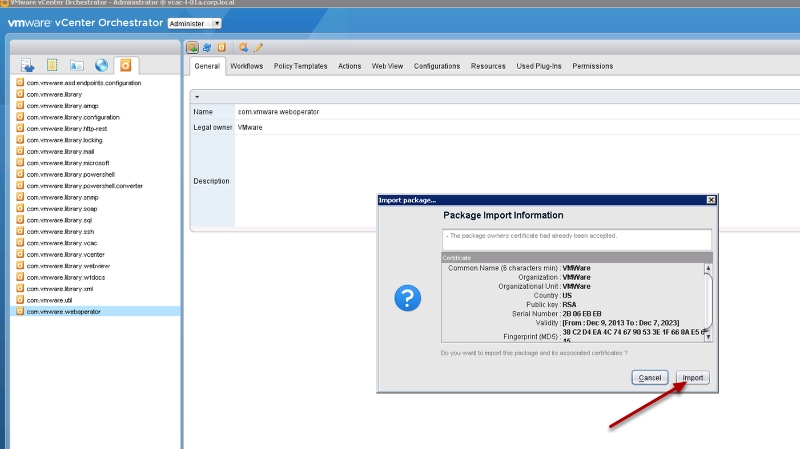The width and height of the screenshot is (800, 449).
Task: Select com.vmware.library.powershell.converter package
Action: 85,186
